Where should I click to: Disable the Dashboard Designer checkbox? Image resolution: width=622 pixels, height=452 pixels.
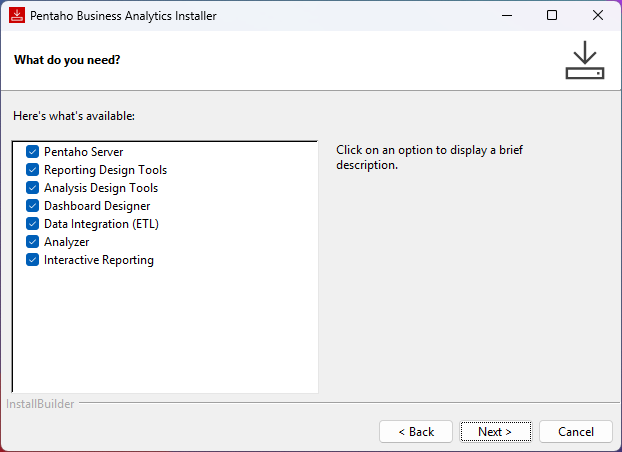click(x=32, y=206)
